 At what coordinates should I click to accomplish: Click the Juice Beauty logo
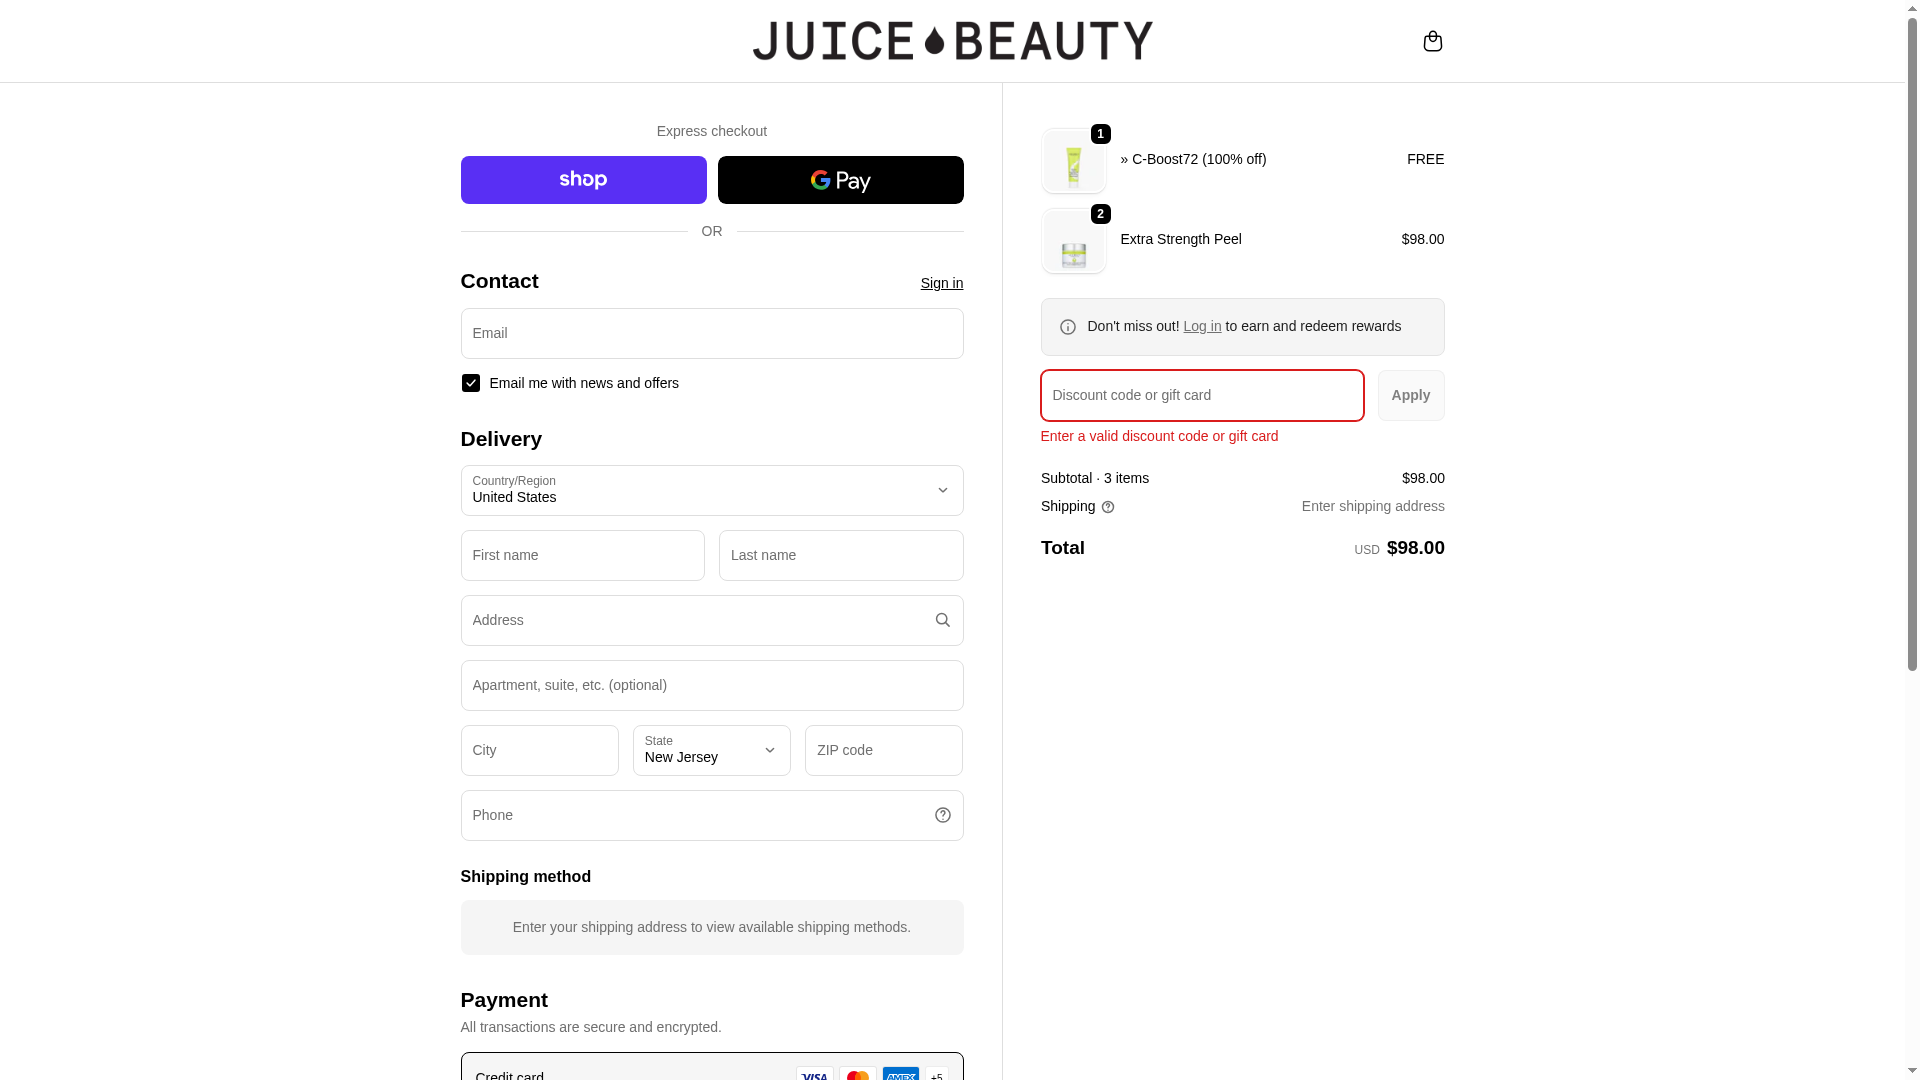coord(952,41)
